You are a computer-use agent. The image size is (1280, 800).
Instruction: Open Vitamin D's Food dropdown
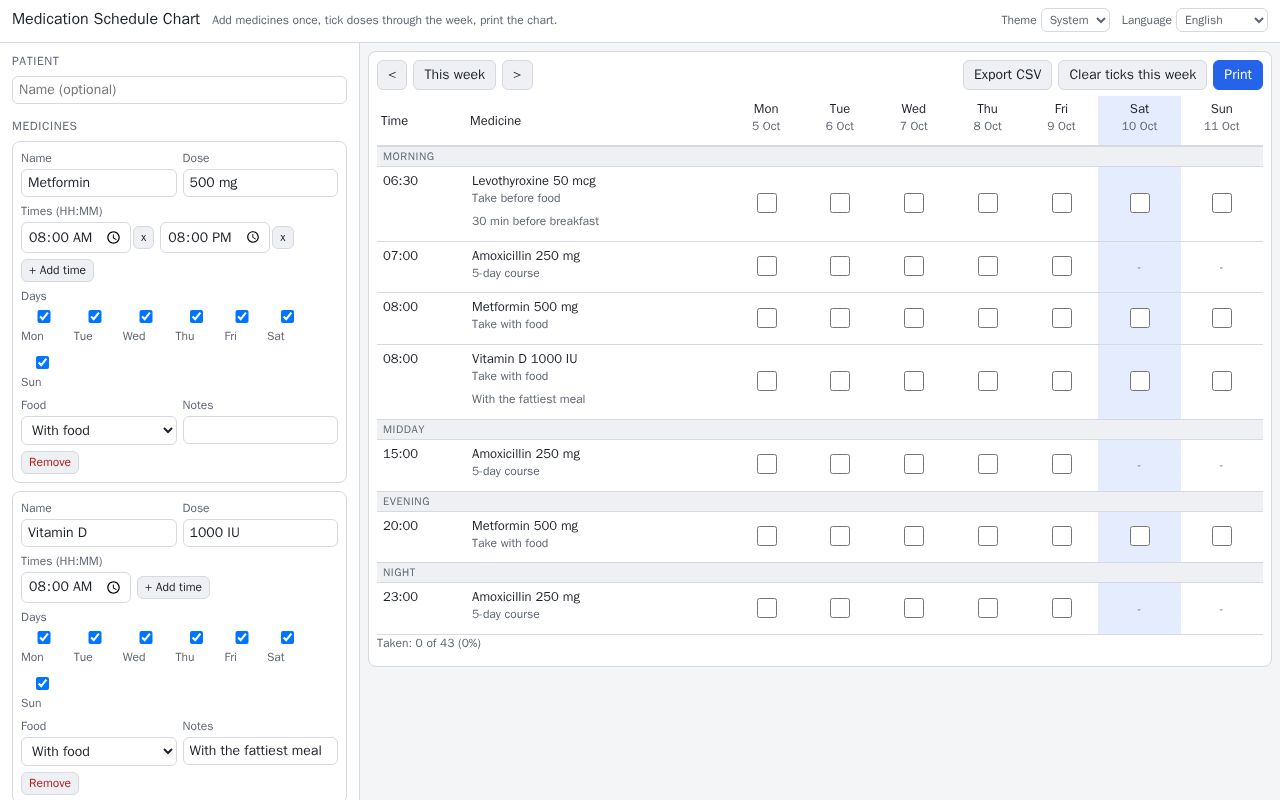(x=99, y=752)
